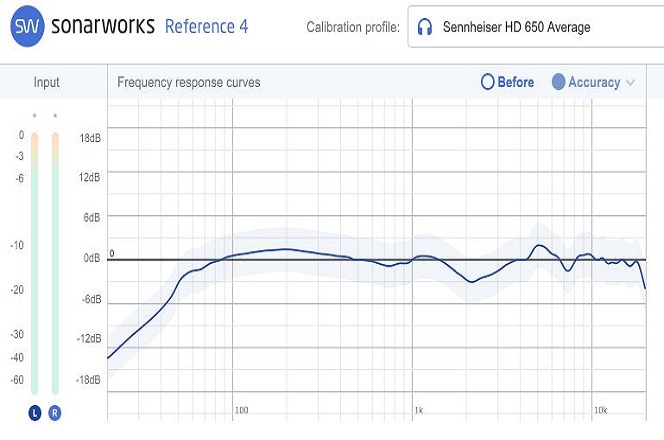Expand the chevron next to Accuracy

click(630, 83)
